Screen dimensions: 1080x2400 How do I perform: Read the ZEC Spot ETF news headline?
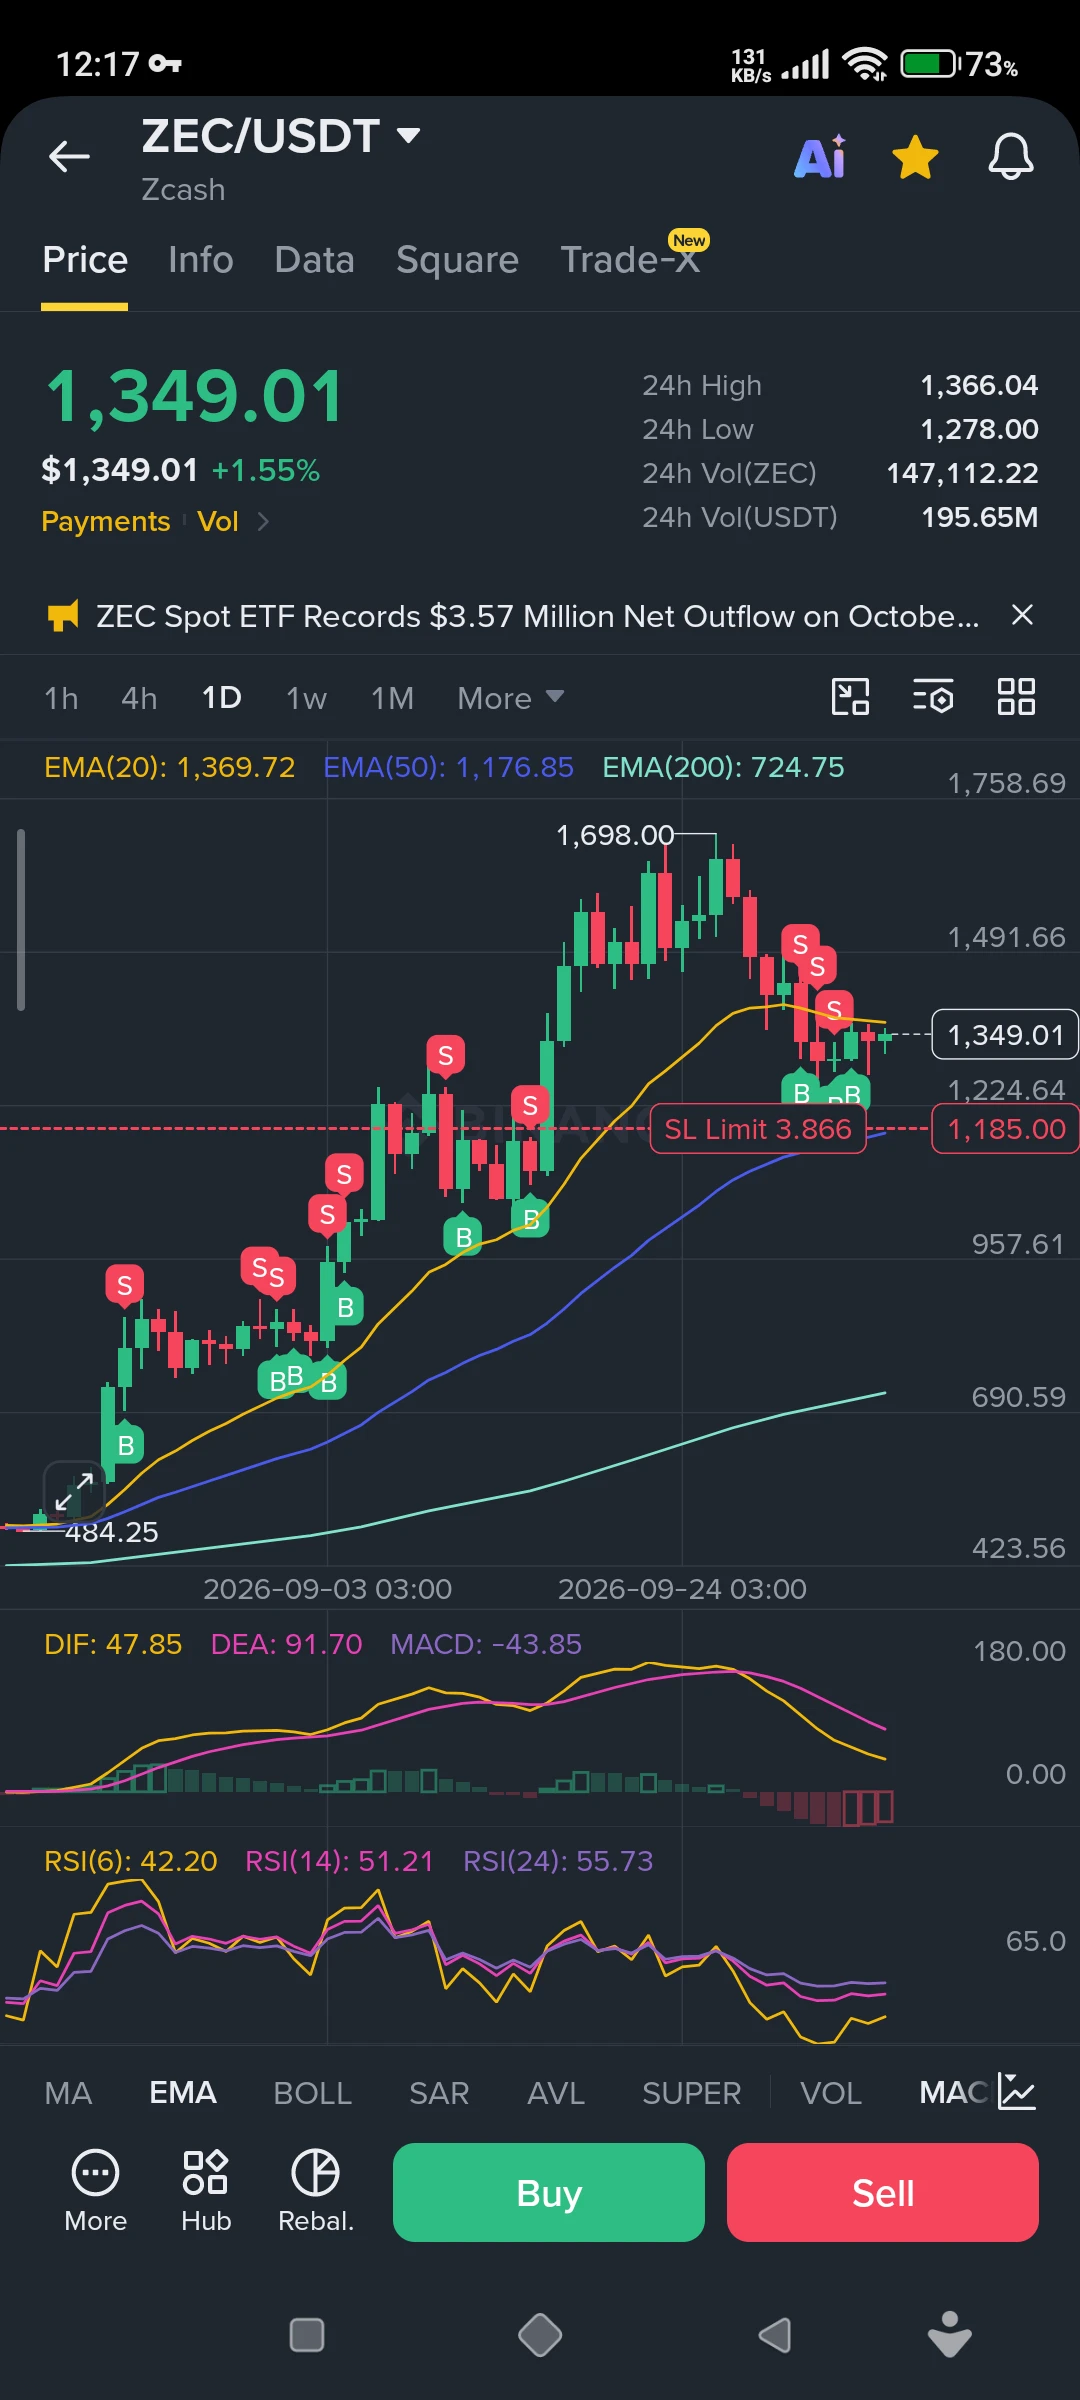[538, 616]
